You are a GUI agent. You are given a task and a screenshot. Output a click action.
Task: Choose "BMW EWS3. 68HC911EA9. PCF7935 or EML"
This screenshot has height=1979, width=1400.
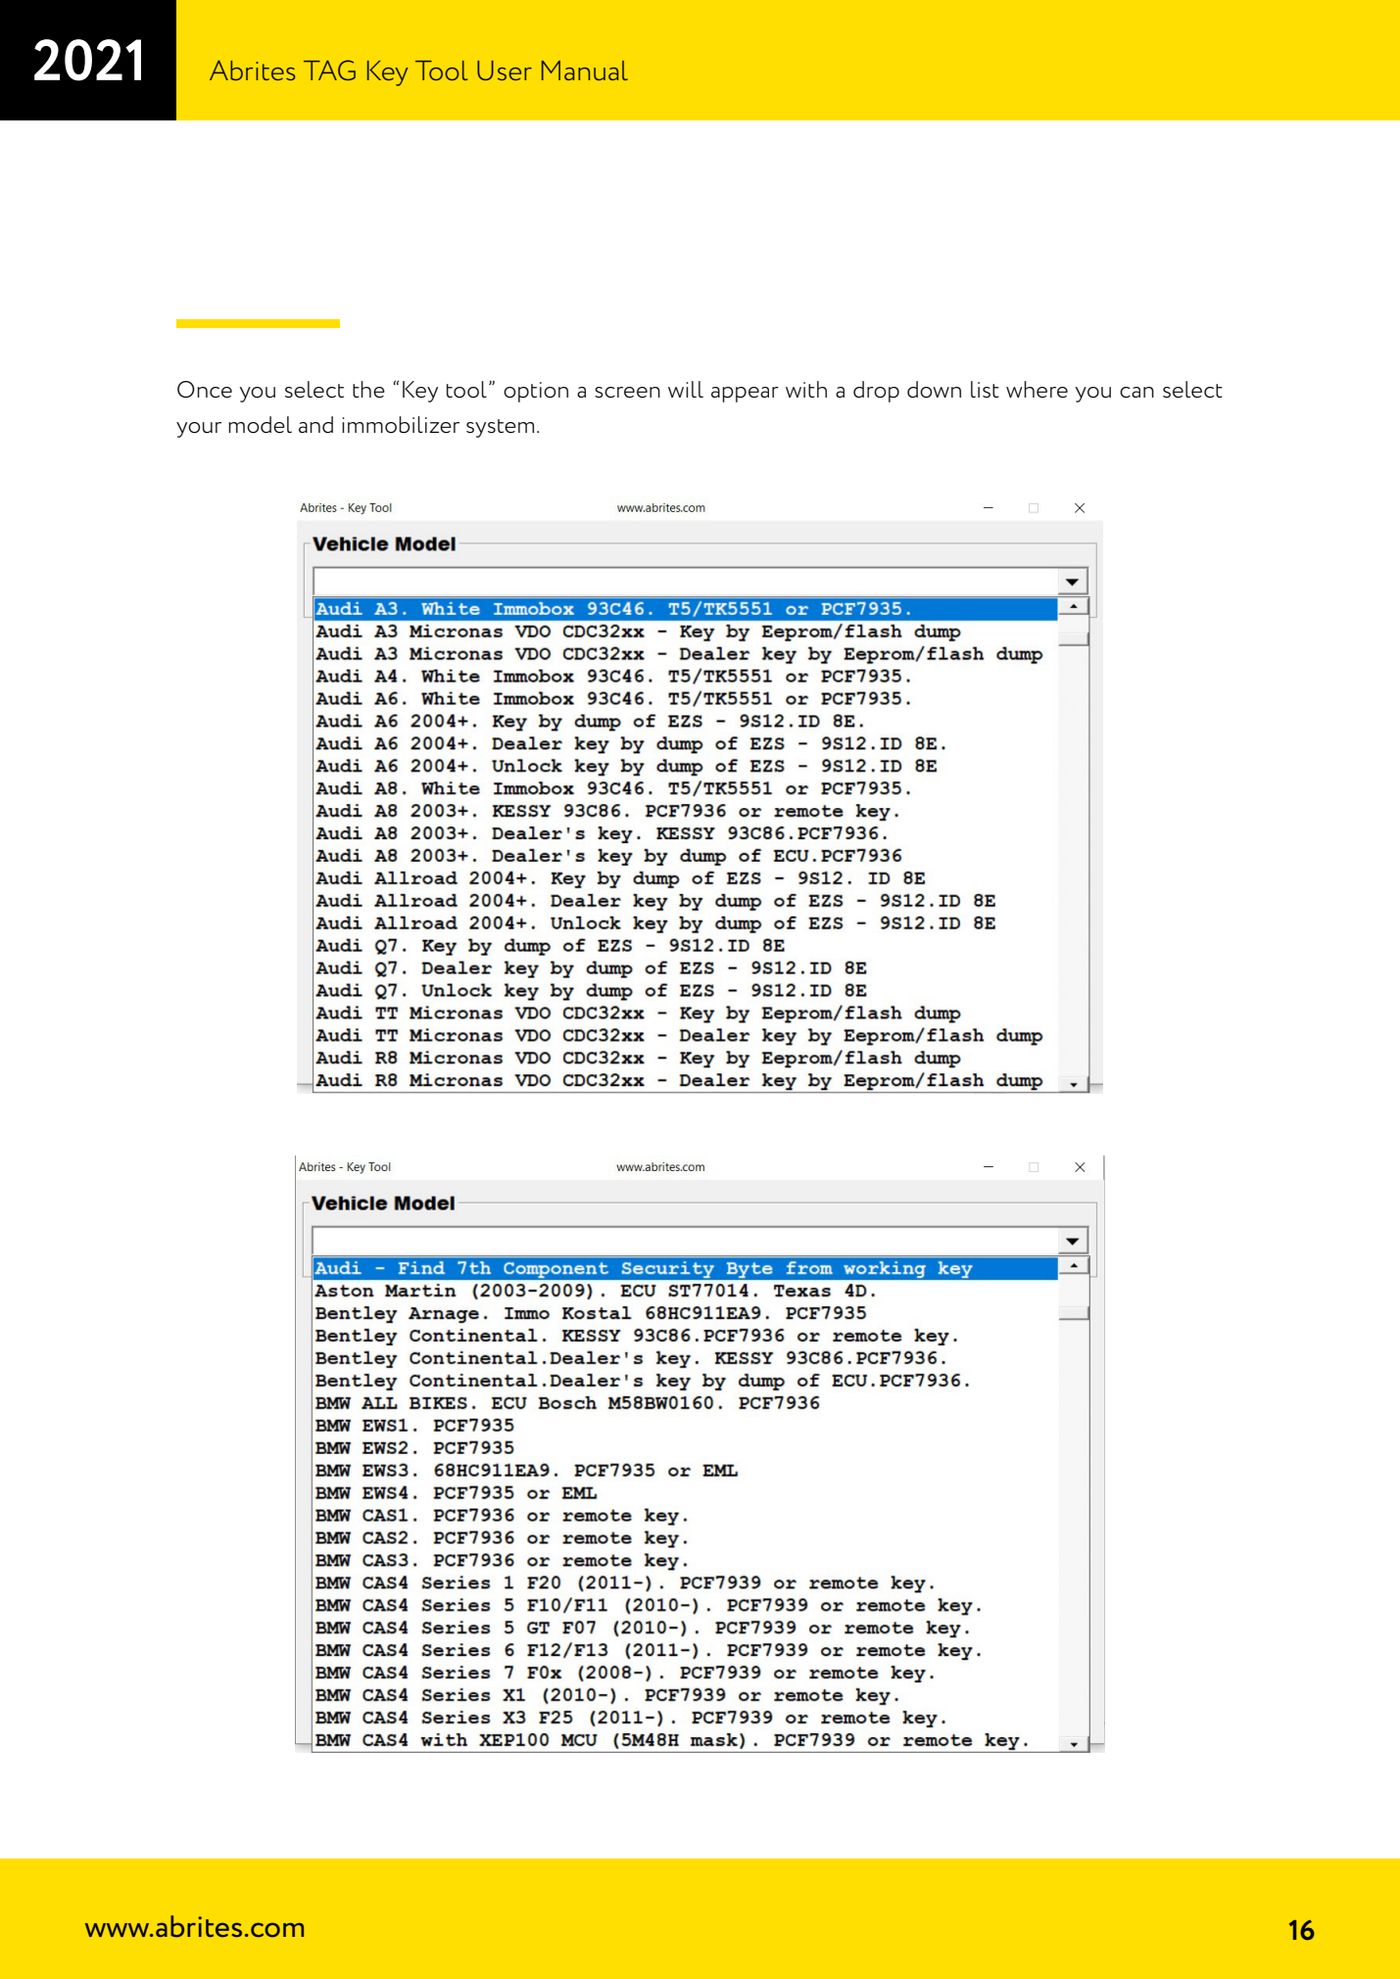(686, 1471)
